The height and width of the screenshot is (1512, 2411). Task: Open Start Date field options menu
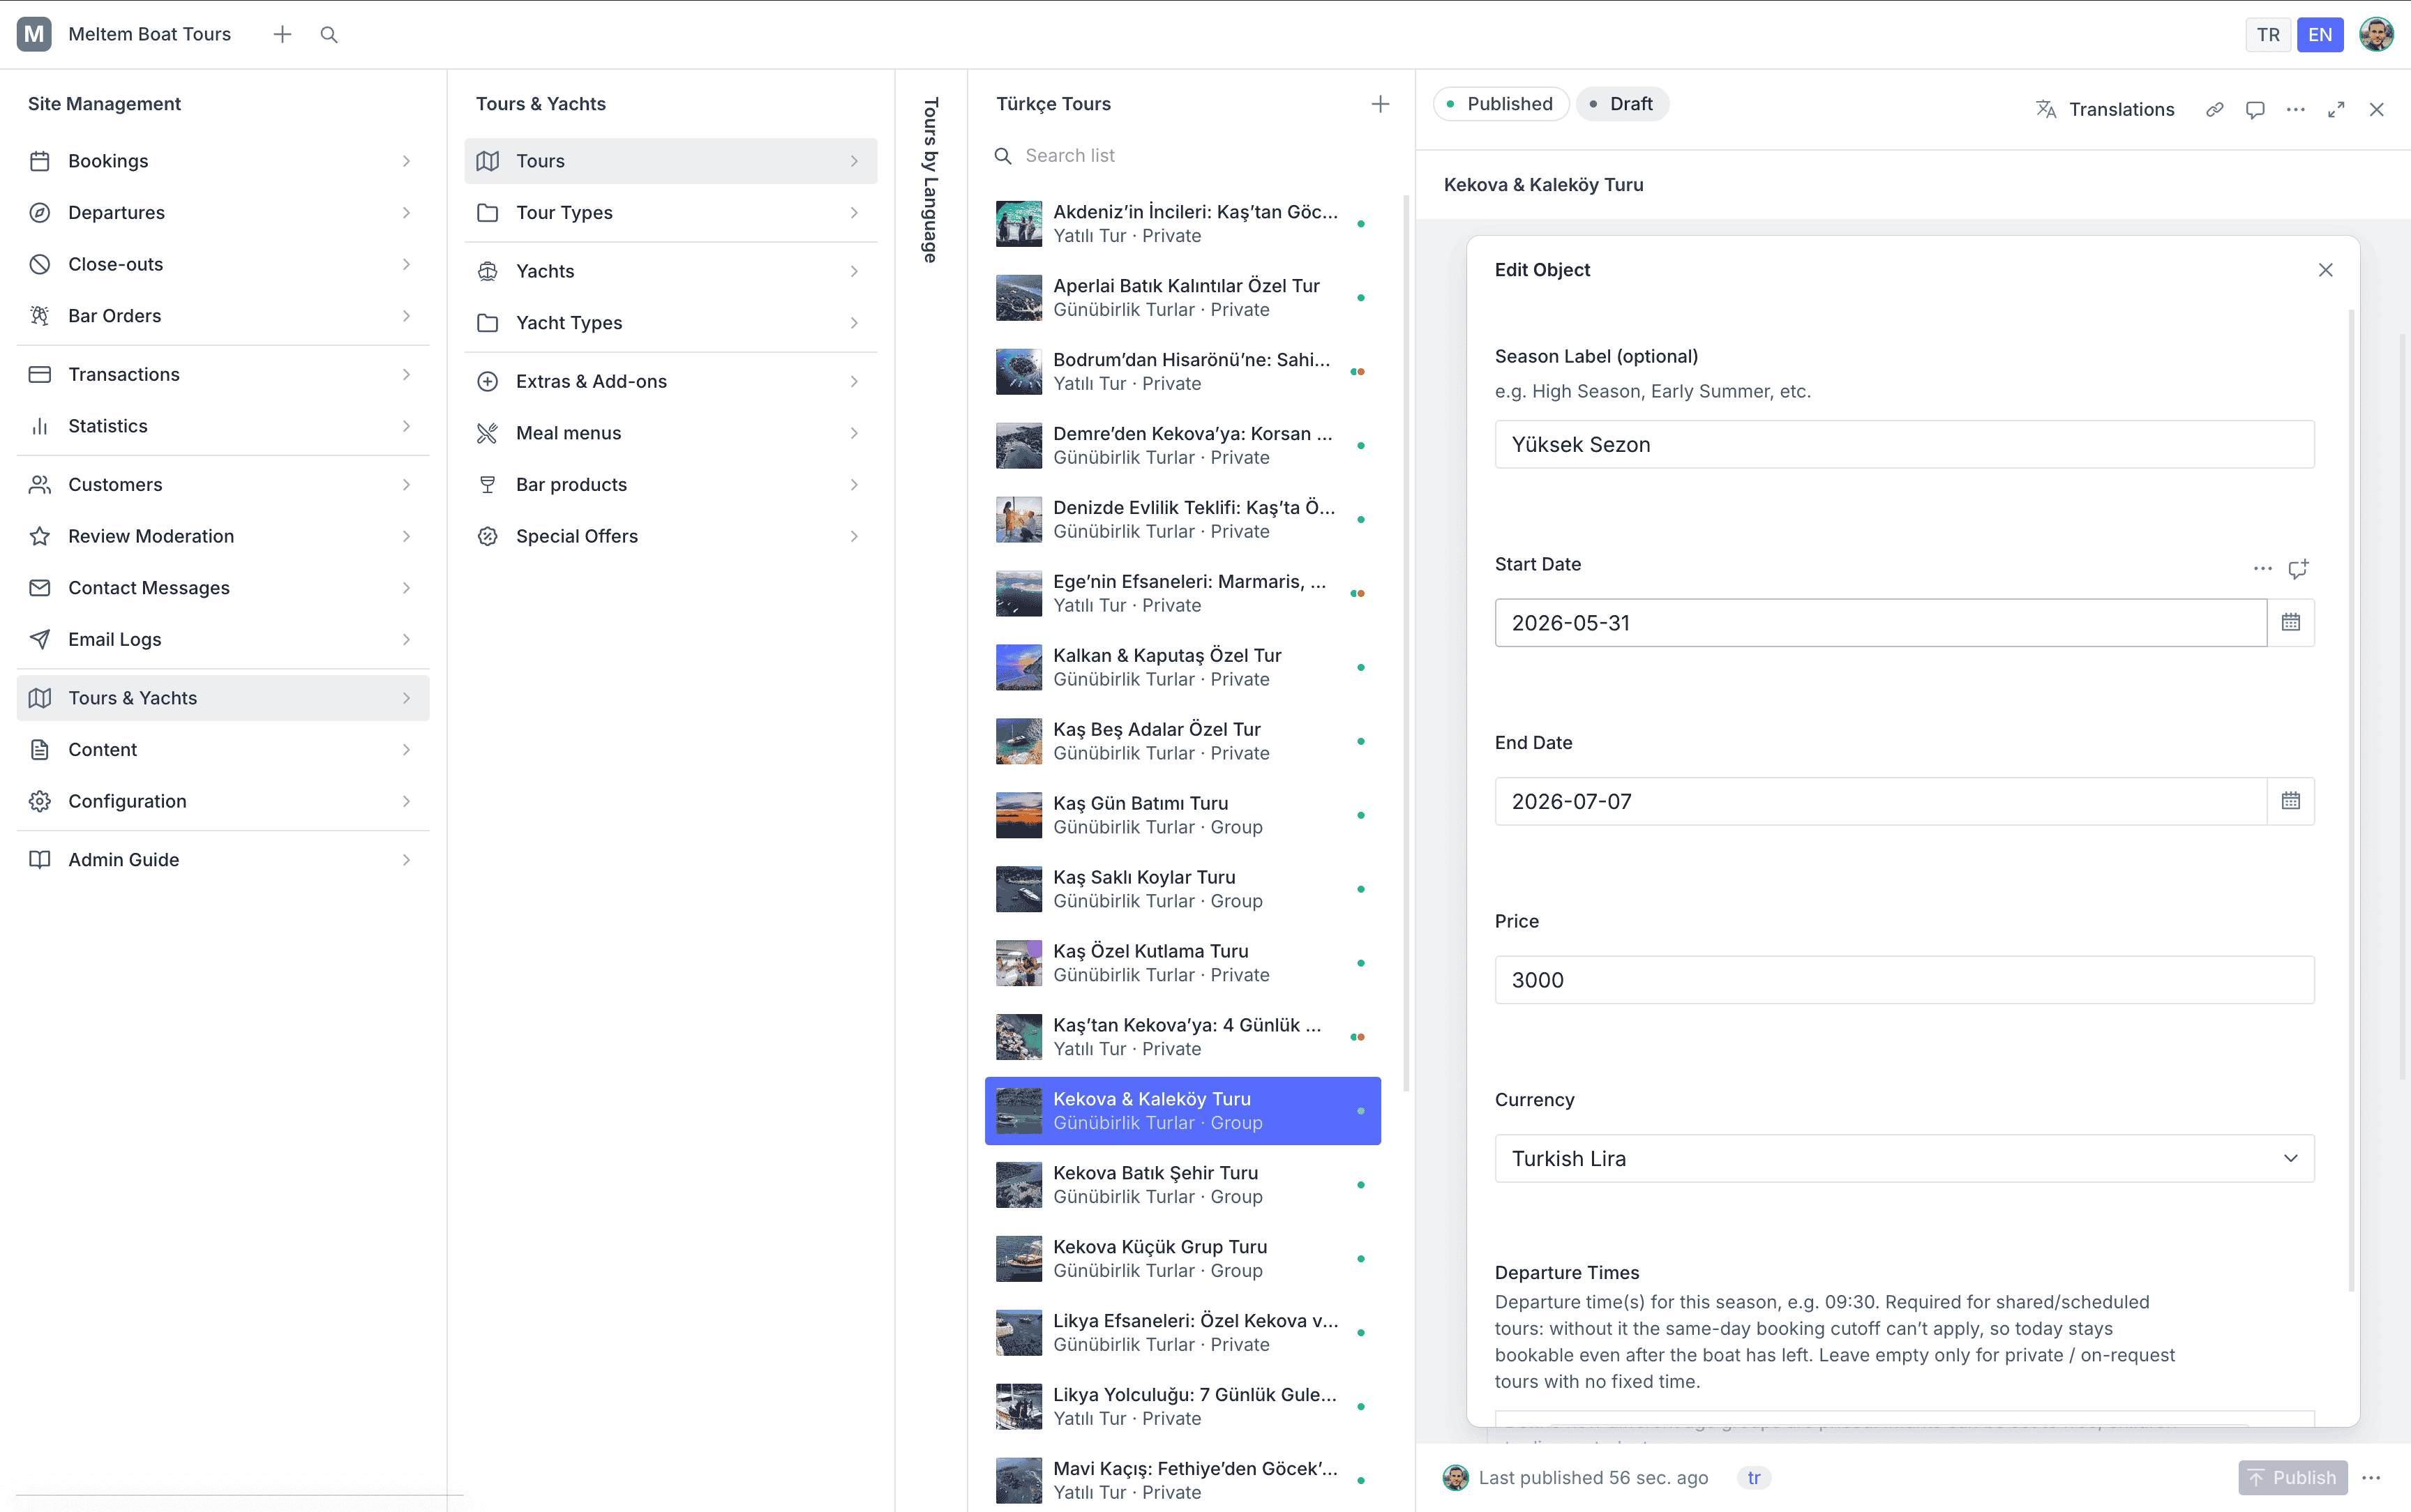coord(2262,569)
